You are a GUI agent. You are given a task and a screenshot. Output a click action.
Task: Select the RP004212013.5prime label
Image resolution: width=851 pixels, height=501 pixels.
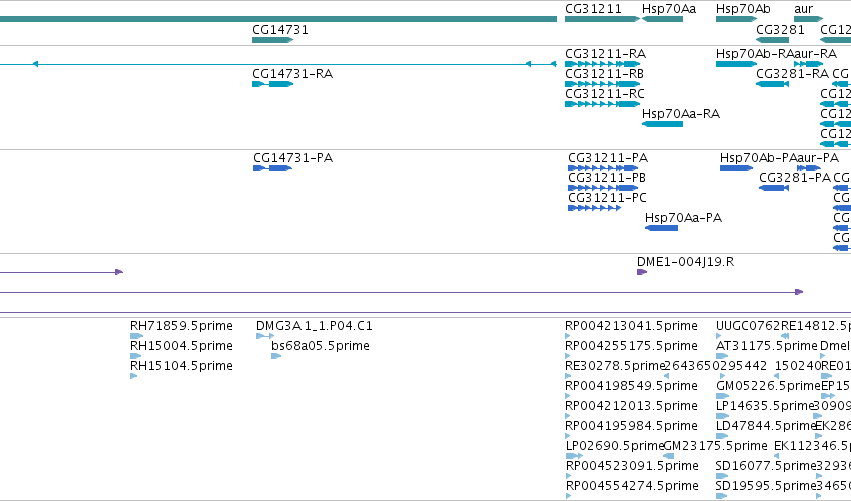pos(631,406)
